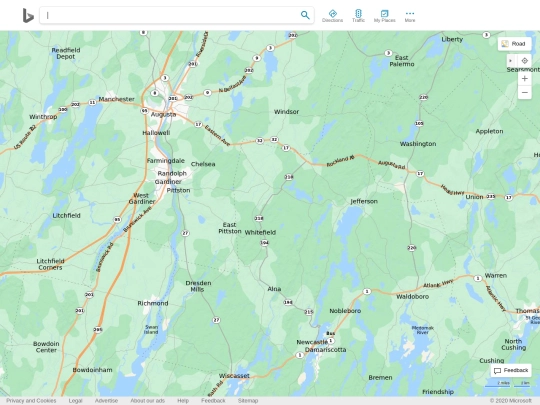Click the Litchfield label

66,216
